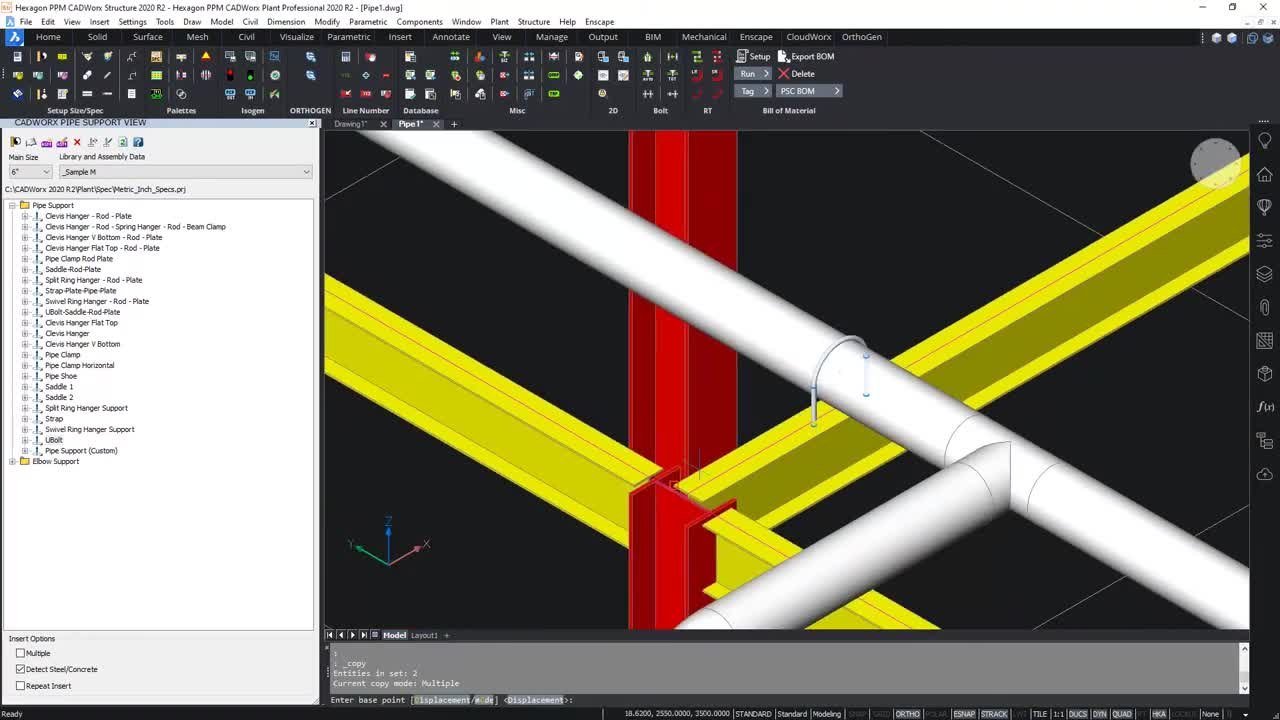Click command history scroll-up arrow
The height and width of the screenshot is (720, 1280).
pyautogui.click(x=1244, y=649)
